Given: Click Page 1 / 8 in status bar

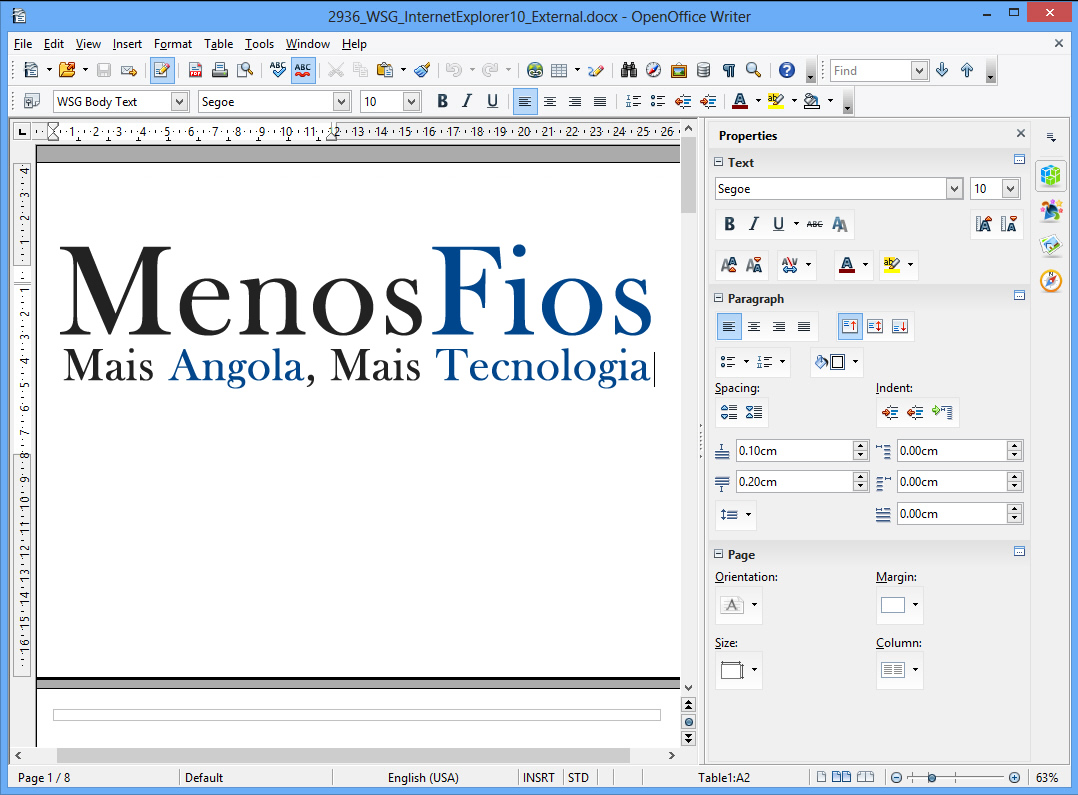Looking at the screenshot, I should [x=44, y=778].
